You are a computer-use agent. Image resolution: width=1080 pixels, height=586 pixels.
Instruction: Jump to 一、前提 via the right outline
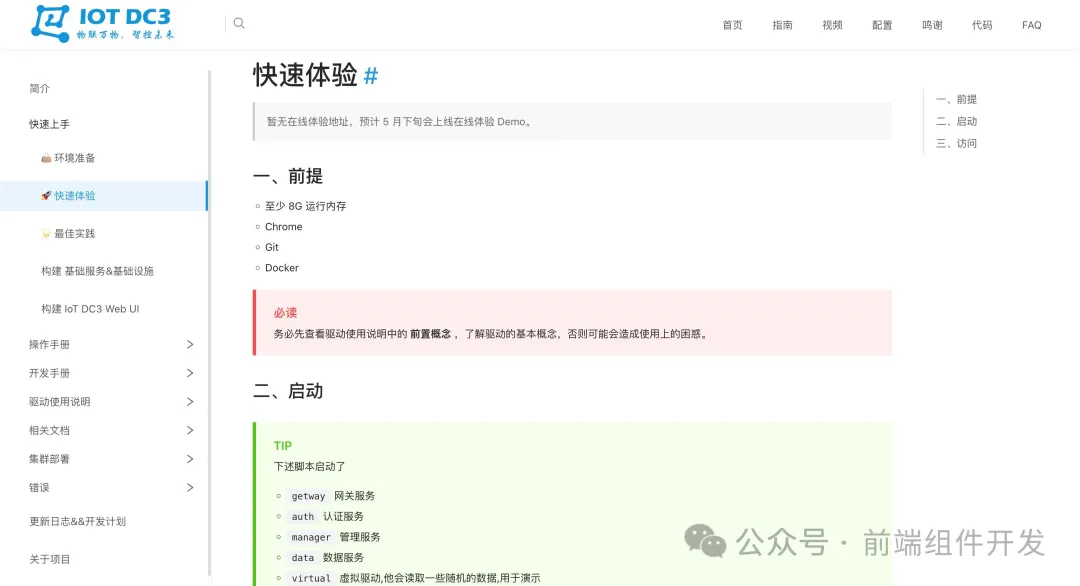(956, 98)
